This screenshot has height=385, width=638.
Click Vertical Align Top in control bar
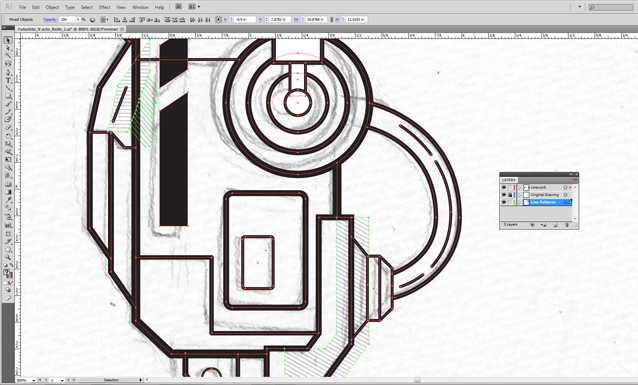pos(142,19)
